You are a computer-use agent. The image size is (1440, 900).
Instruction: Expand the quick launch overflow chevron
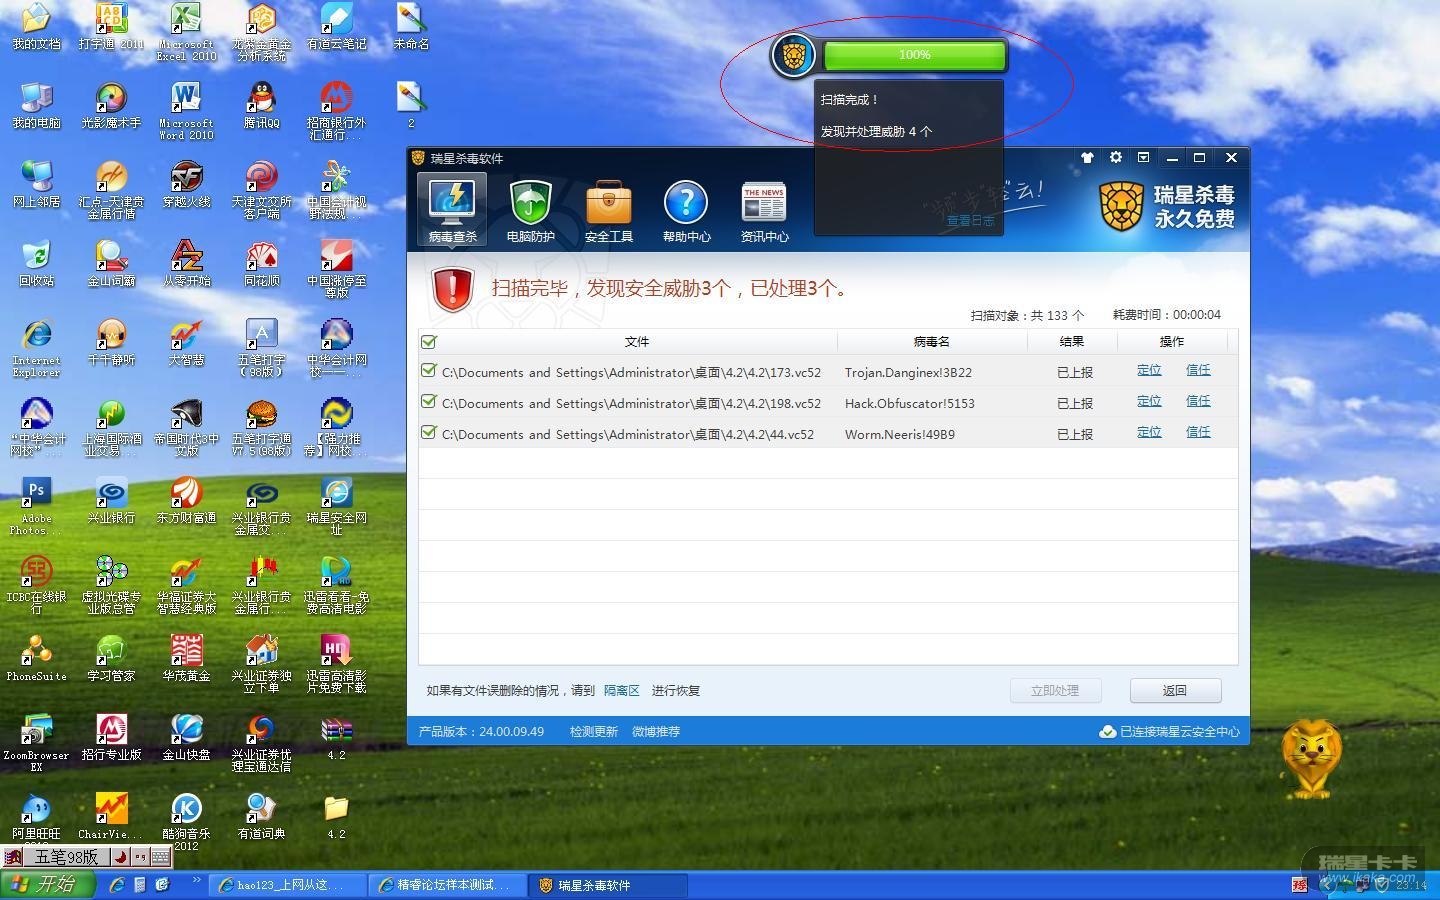point(197,881)
